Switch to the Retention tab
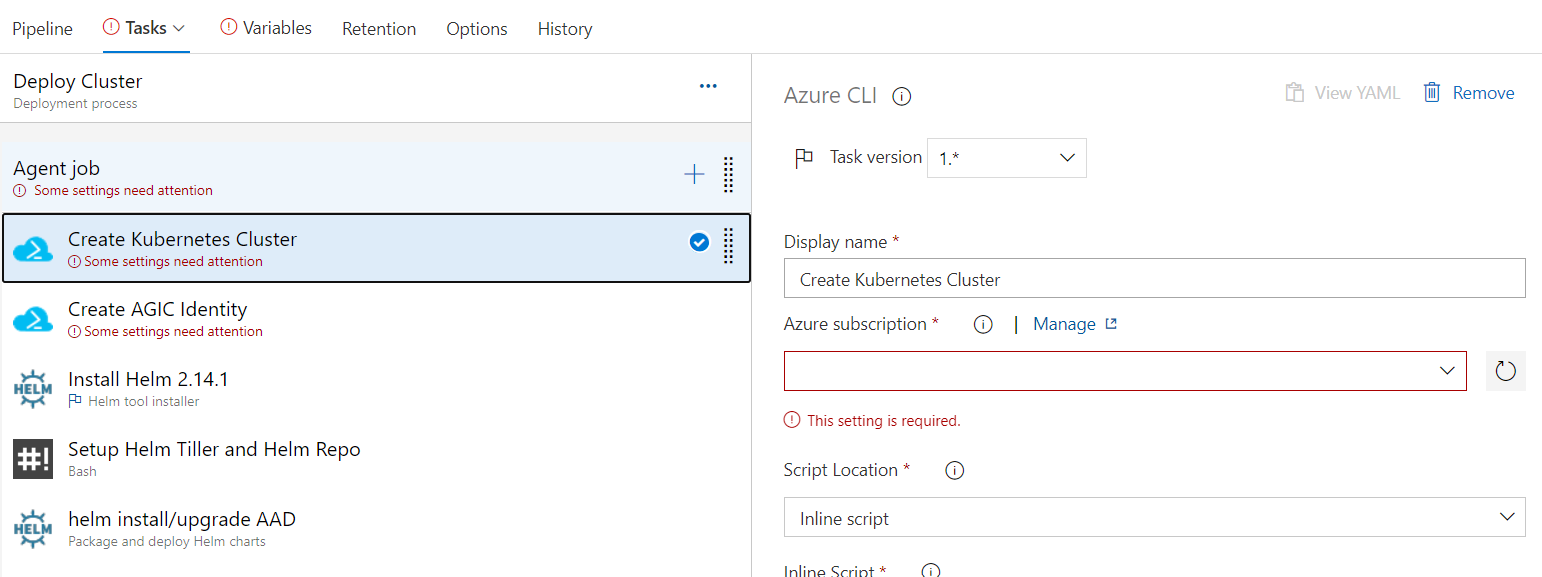The height and width of the screenshot is (577, 1542). [379, 29]
